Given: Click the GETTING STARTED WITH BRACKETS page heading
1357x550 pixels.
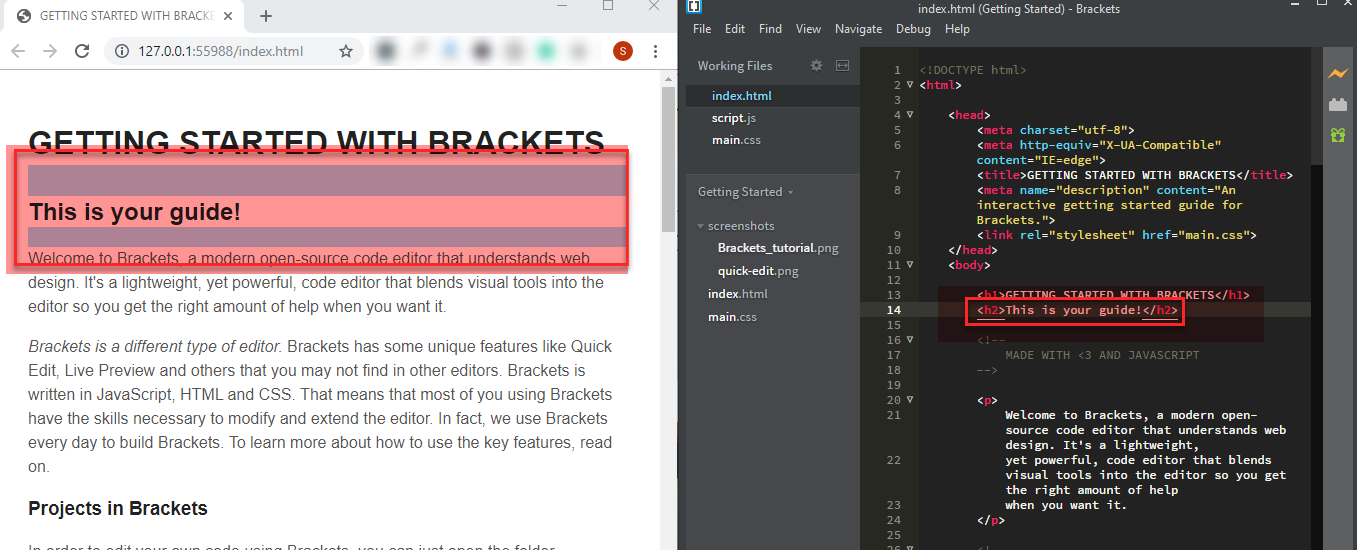Looking at the screenshot, I should point(316,142).
